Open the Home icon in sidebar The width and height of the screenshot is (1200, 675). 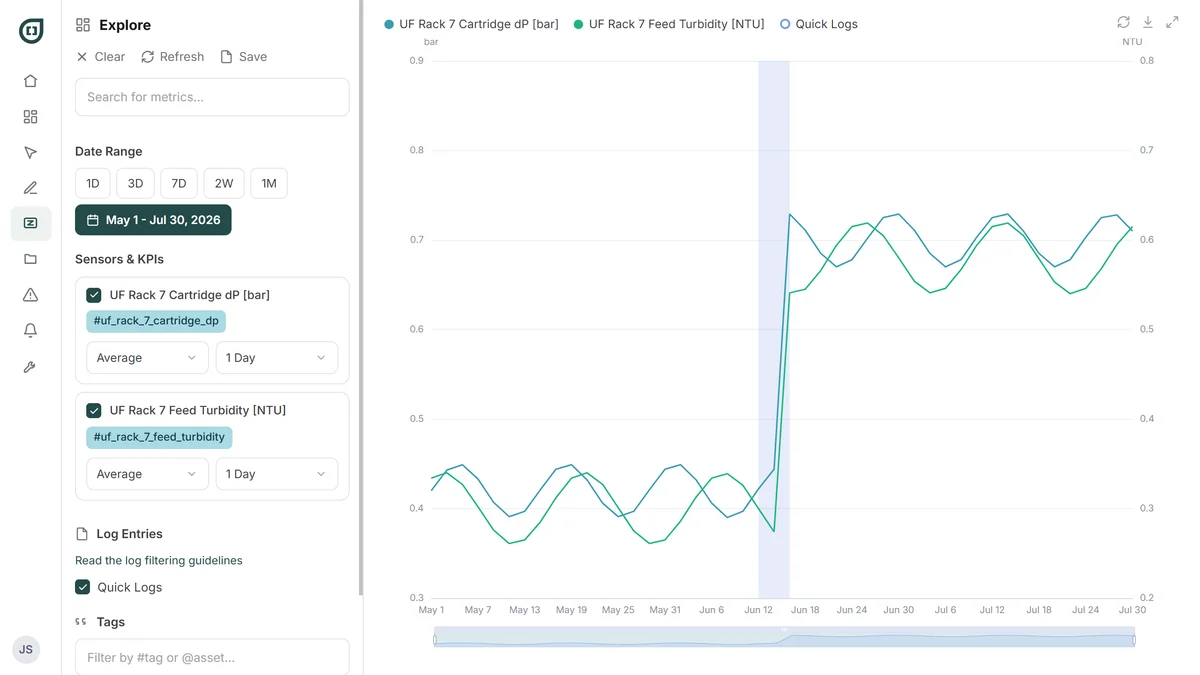30,81
